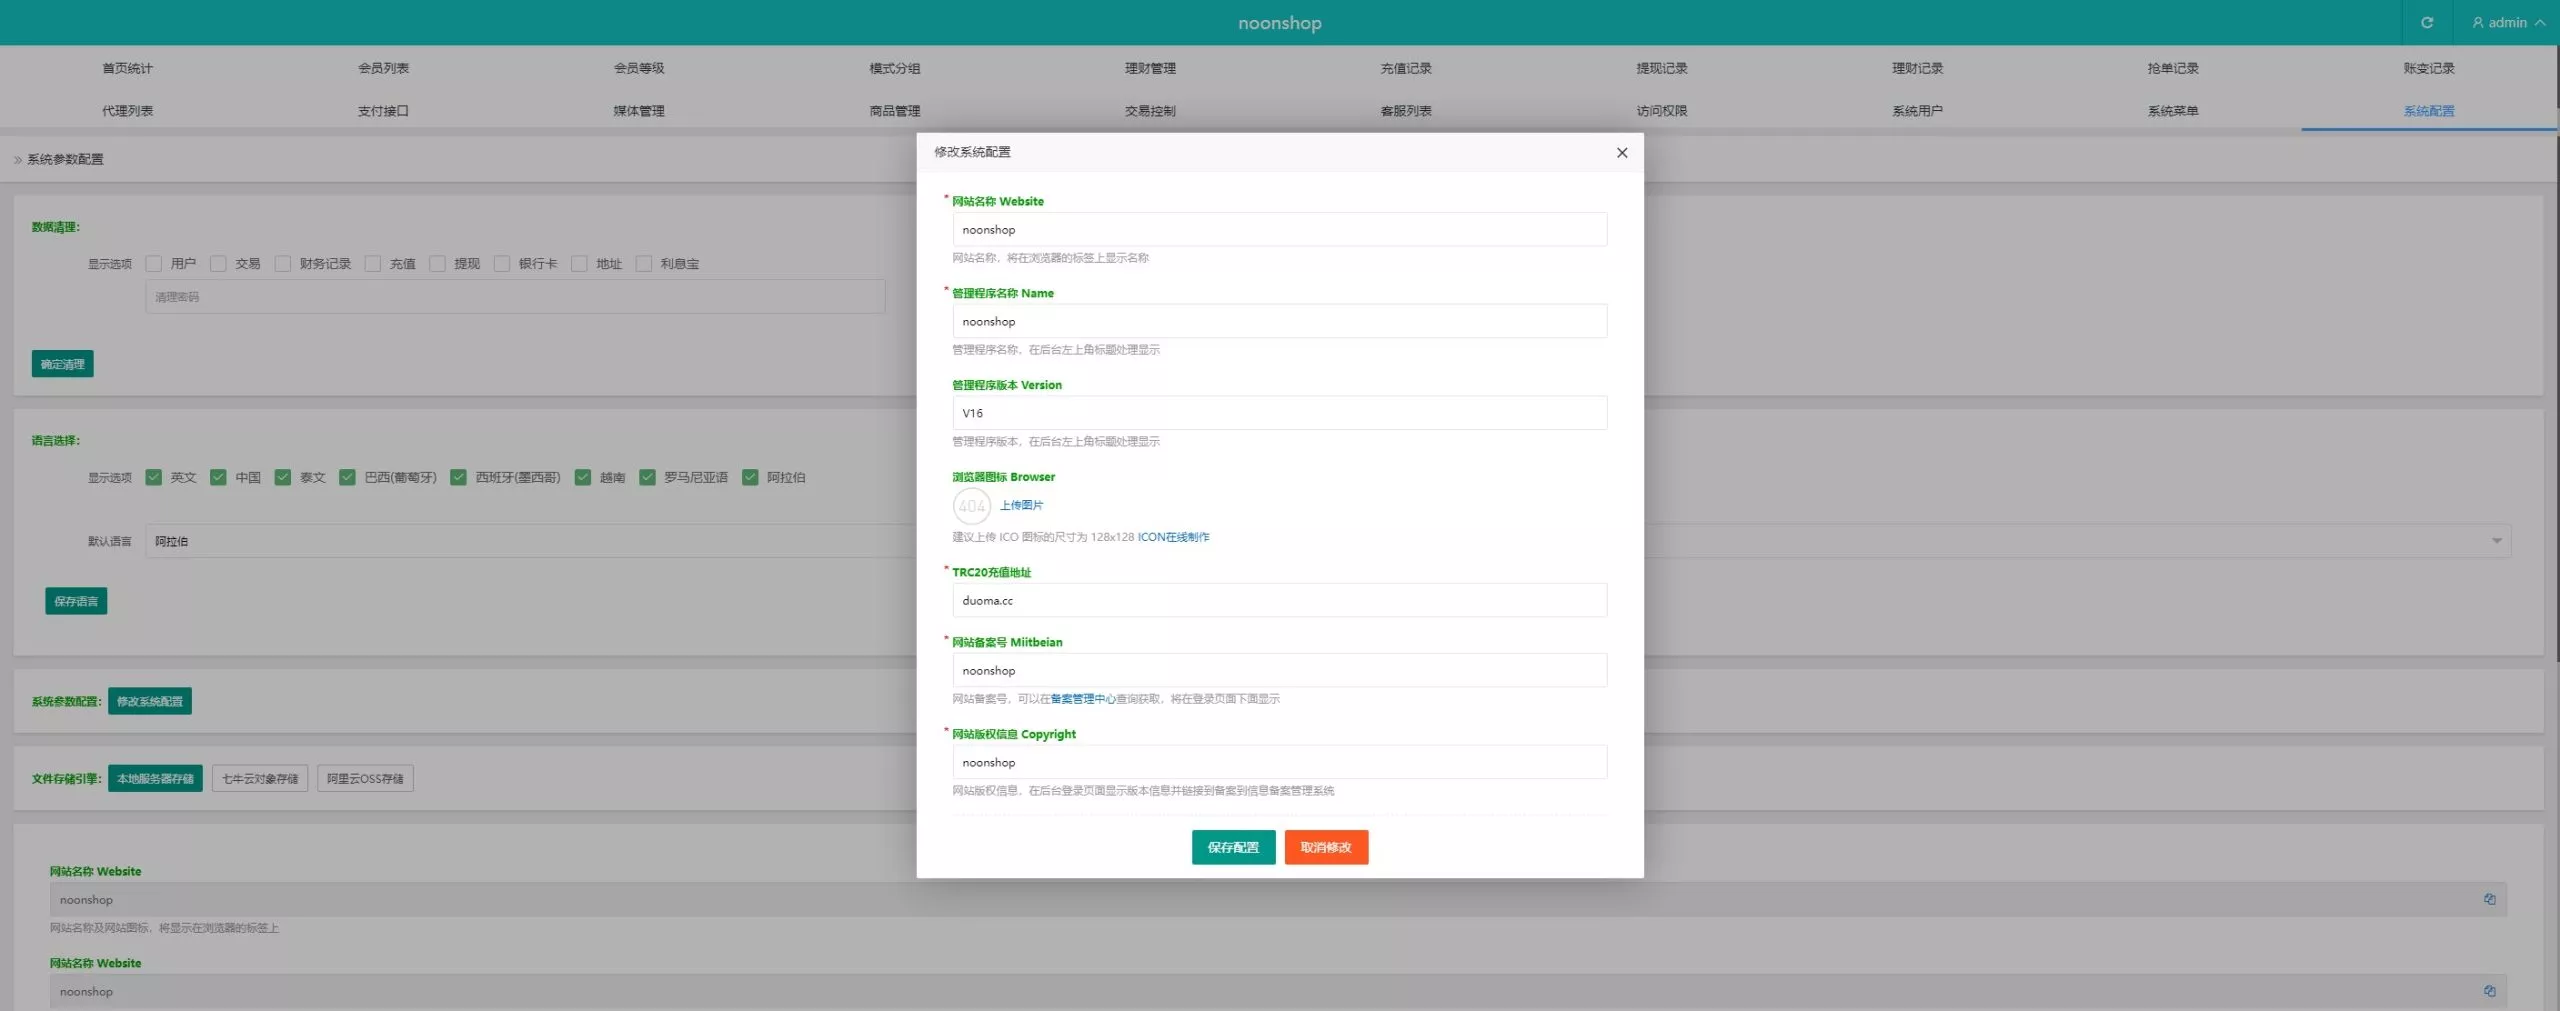
Task: Switch to the 系统菜单 tab
Action: 2173,111
